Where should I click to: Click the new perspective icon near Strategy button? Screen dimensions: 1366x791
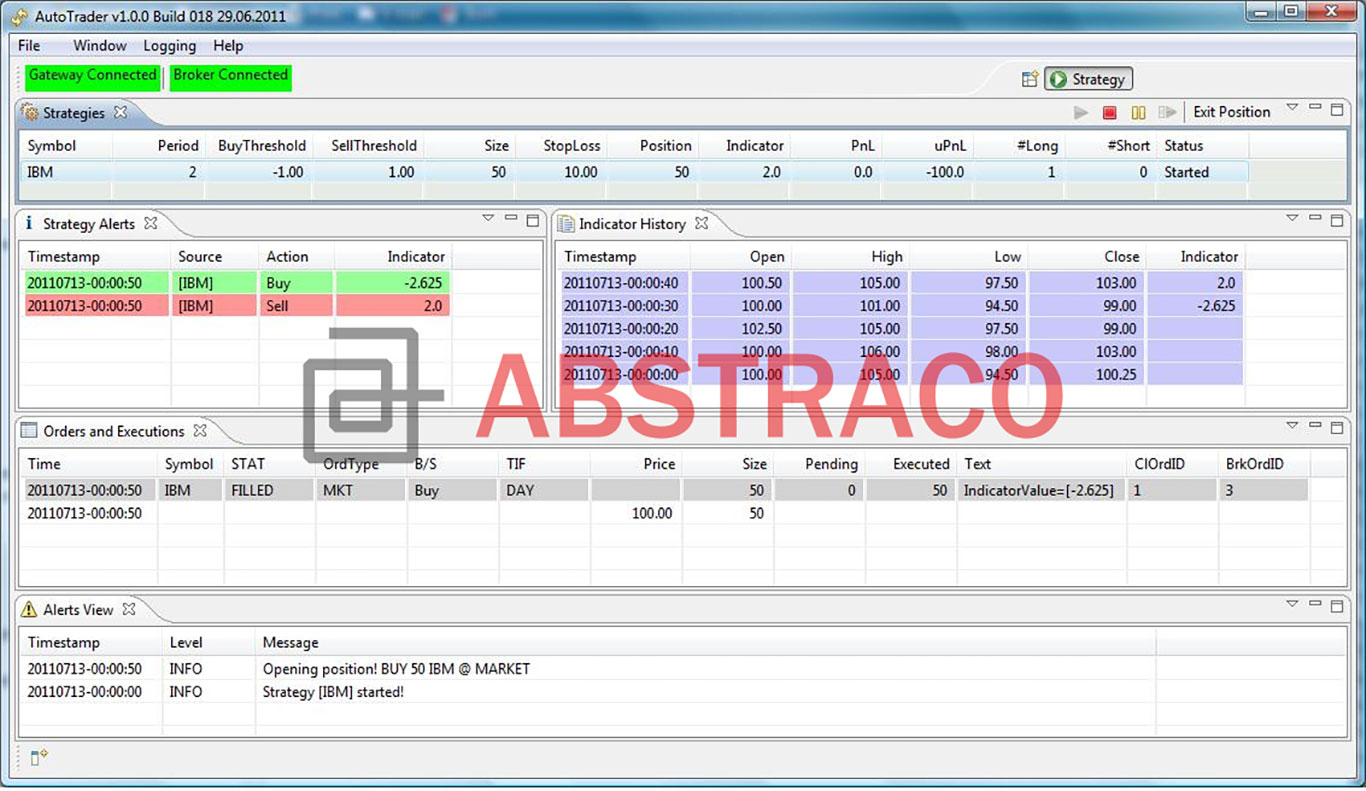1031,78
